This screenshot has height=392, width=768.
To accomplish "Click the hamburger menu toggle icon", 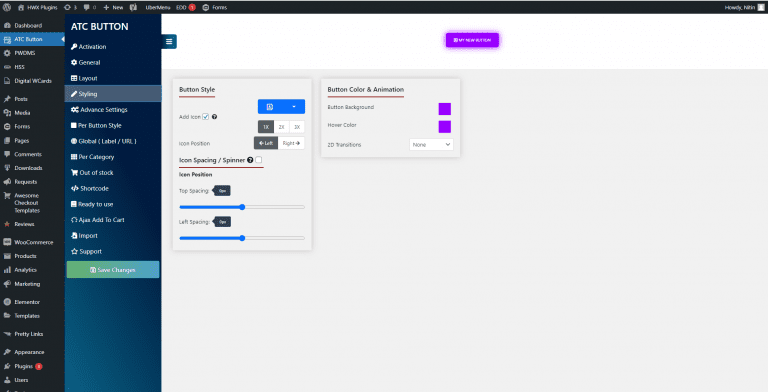I will [x=169, y=42].
